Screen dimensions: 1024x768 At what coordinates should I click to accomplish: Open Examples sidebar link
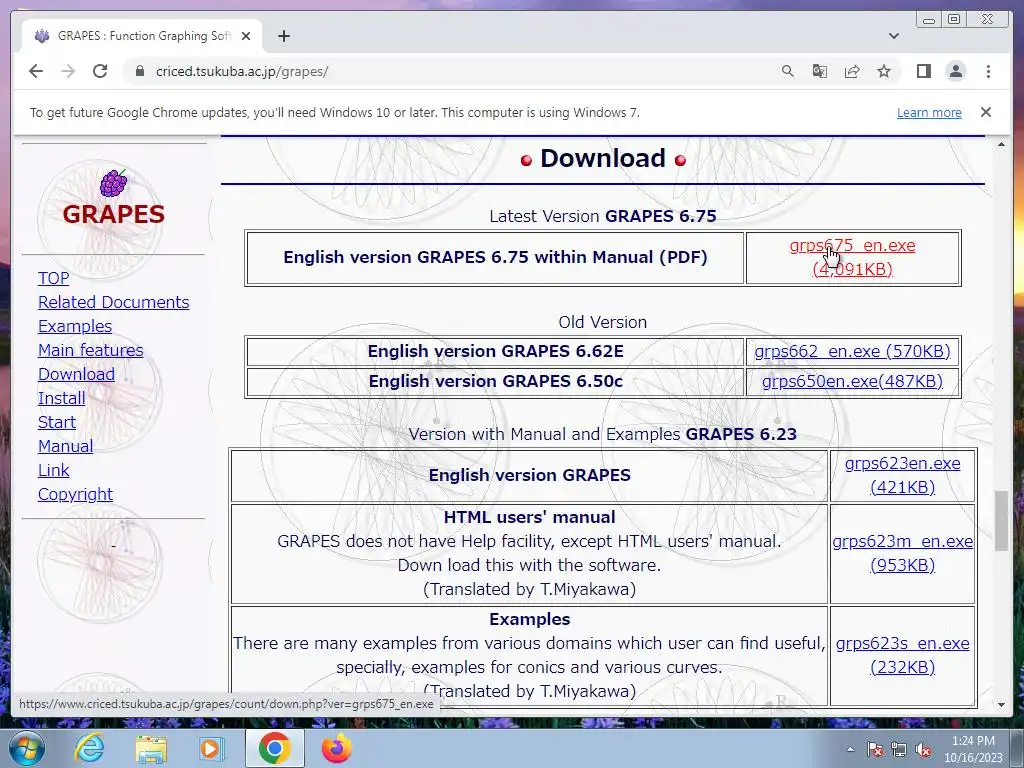coord(75,327)
